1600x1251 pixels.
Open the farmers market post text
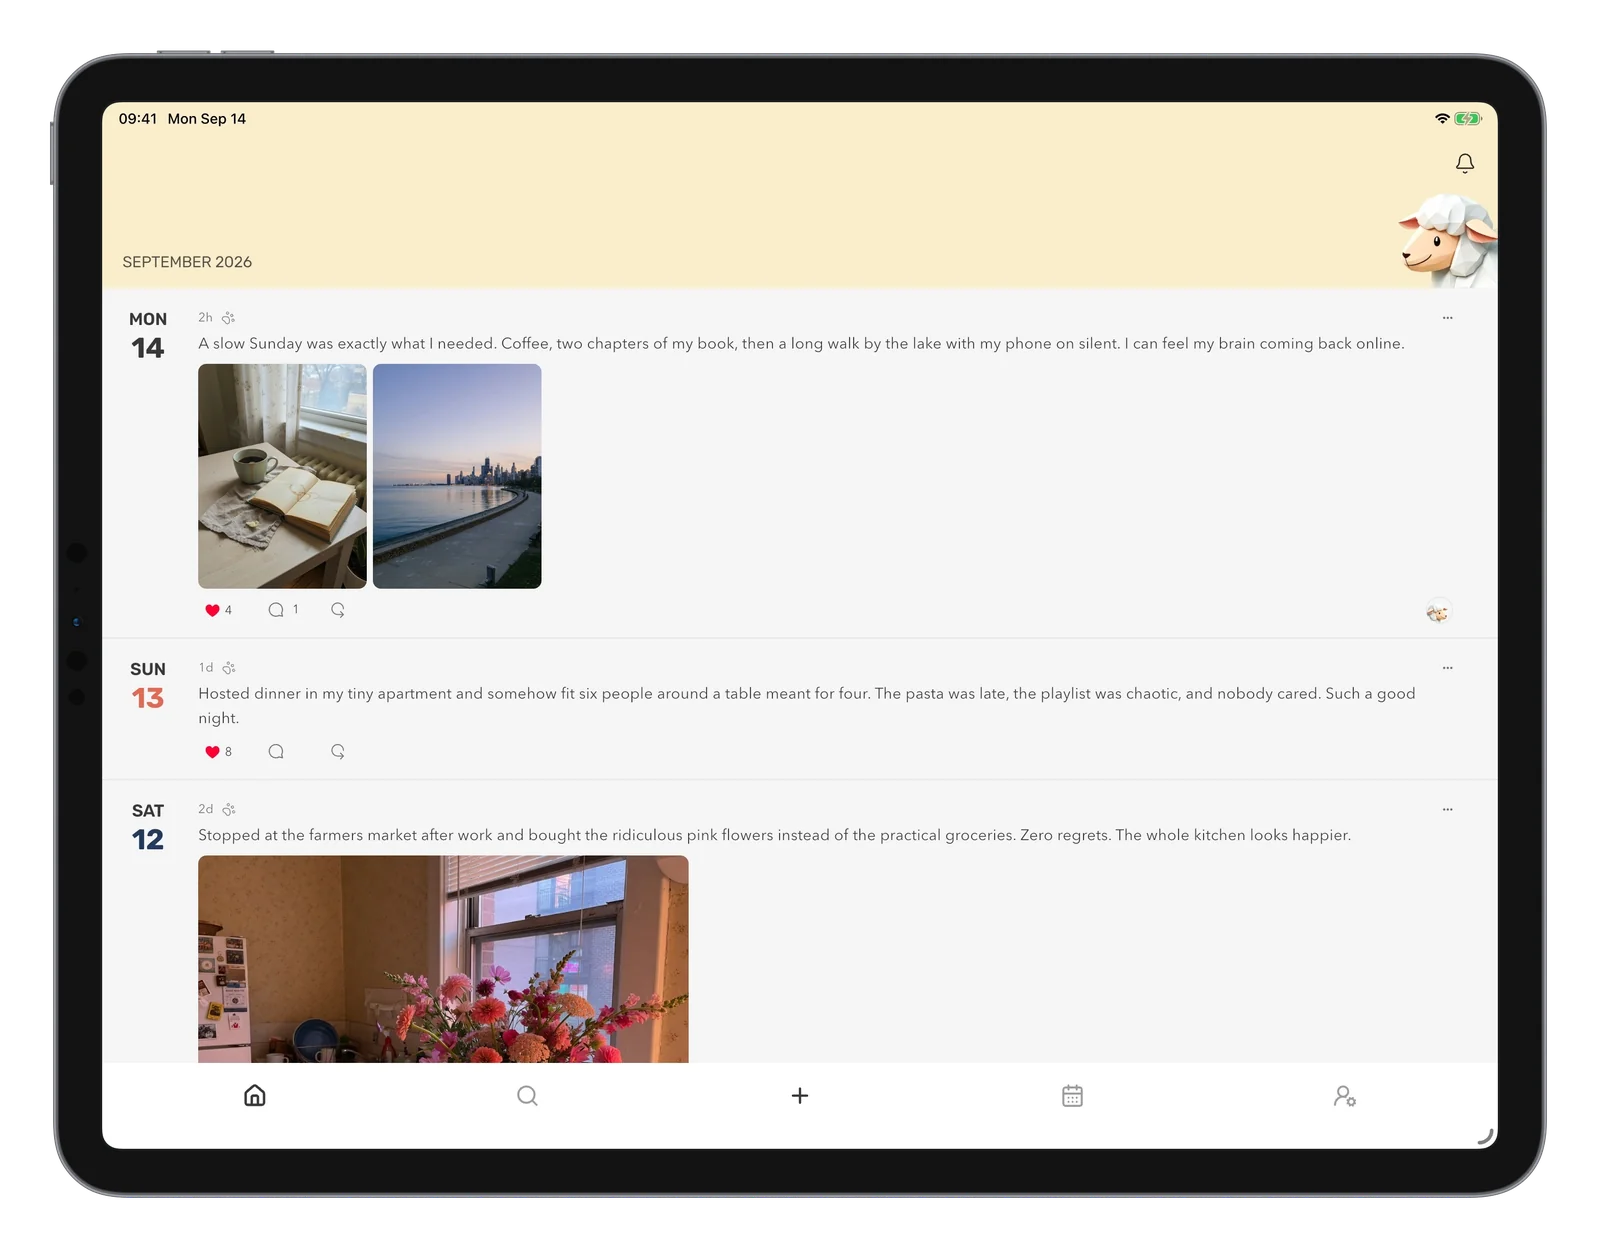(x=774, y=836)
